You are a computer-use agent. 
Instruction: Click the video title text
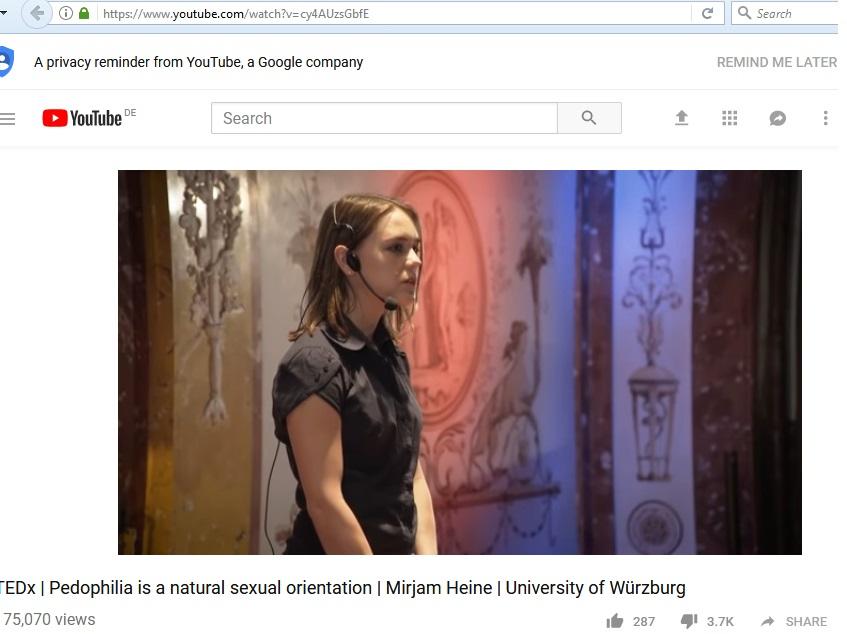click(x=342, y=588)
